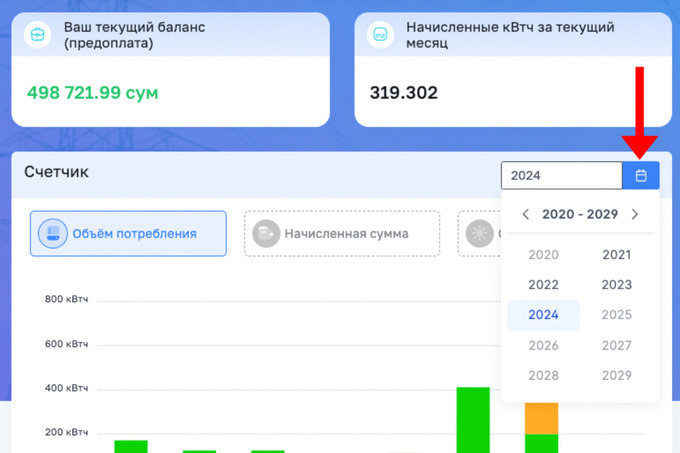Select year 2023 in picker
Screen dimensions: 680x453
616,285
